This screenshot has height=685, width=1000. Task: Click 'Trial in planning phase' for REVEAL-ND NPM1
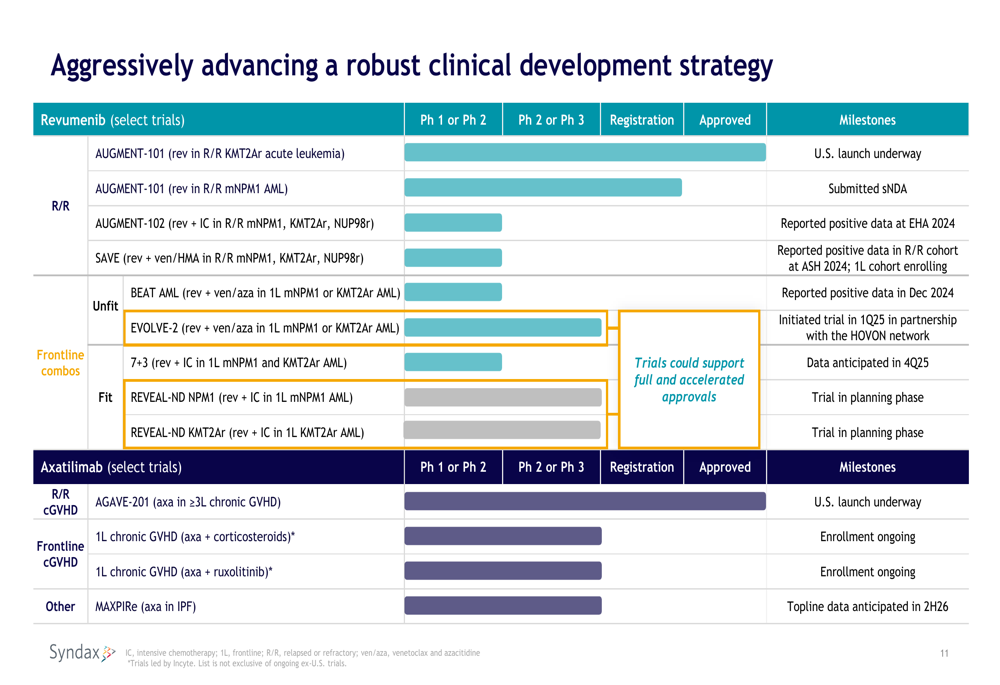coord(867,397)
